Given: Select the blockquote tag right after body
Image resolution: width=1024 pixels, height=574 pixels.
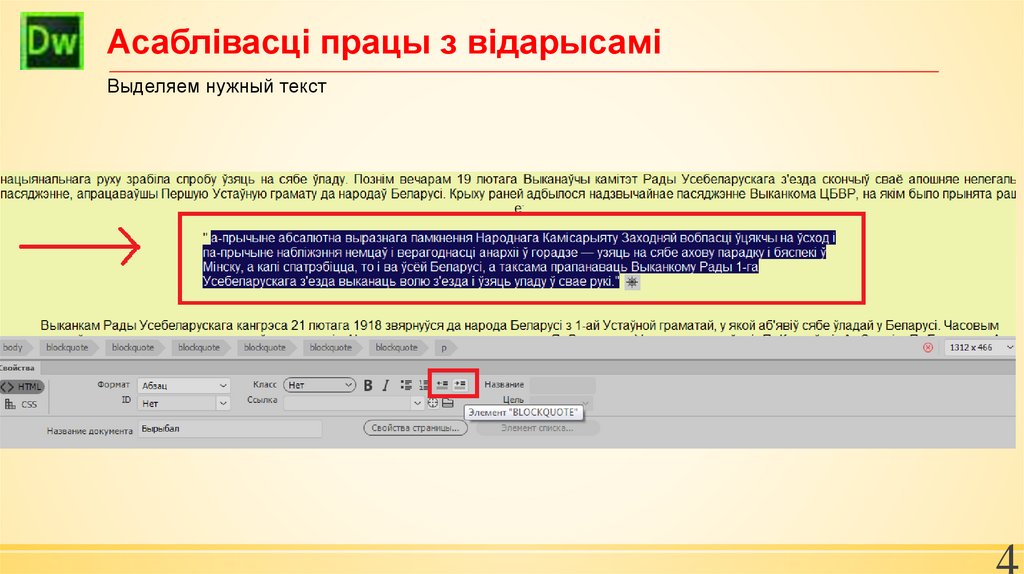Looking at the screenshot, I should (67, 347).
